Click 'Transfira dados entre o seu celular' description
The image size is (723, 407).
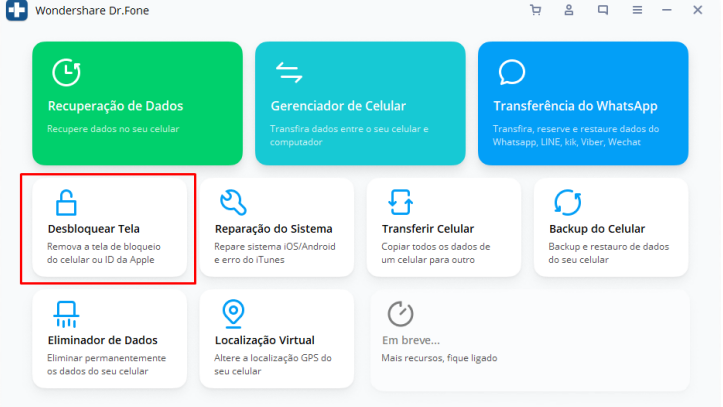click(349, 129)
